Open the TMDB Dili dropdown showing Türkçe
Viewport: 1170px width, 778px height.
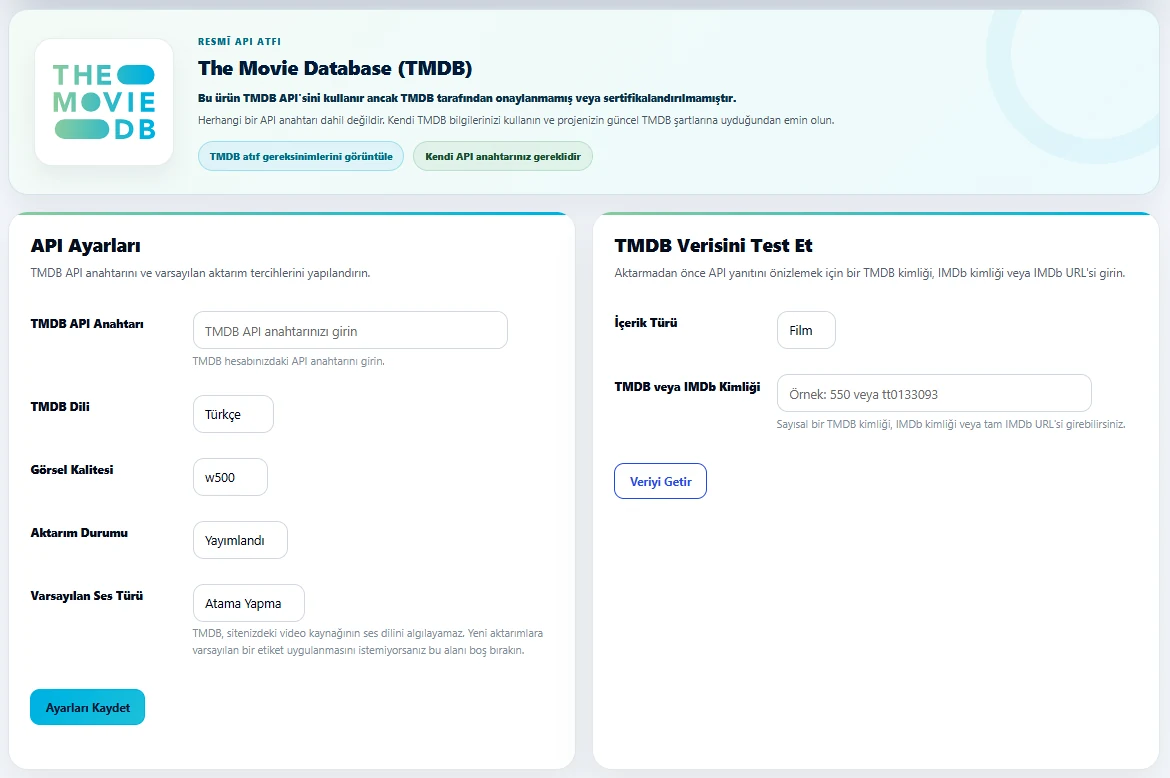pyautogui.click(x=234, y=414)
